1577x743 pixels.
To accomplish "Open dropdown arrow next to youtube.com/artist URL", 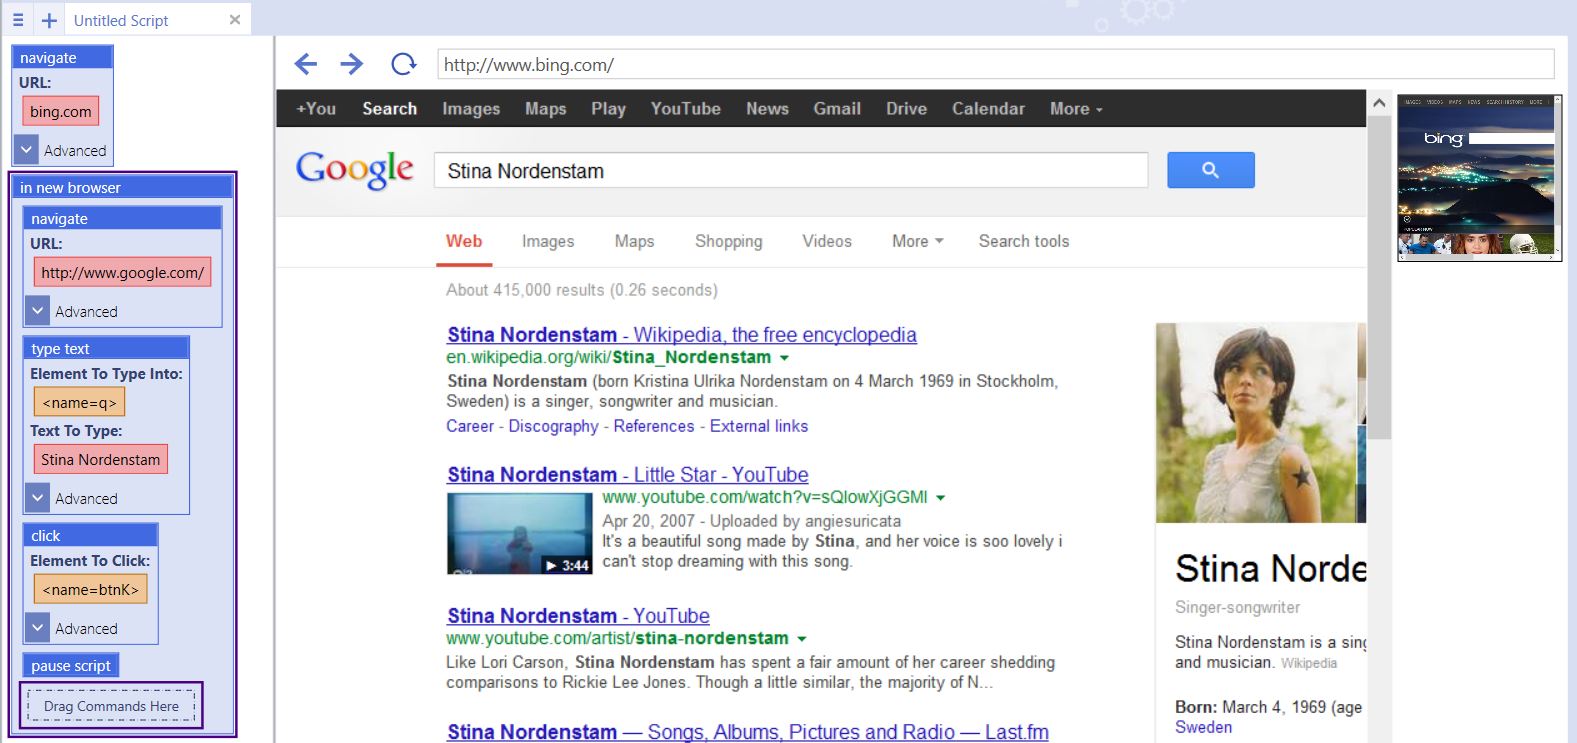I will click(x=802, y=639).
